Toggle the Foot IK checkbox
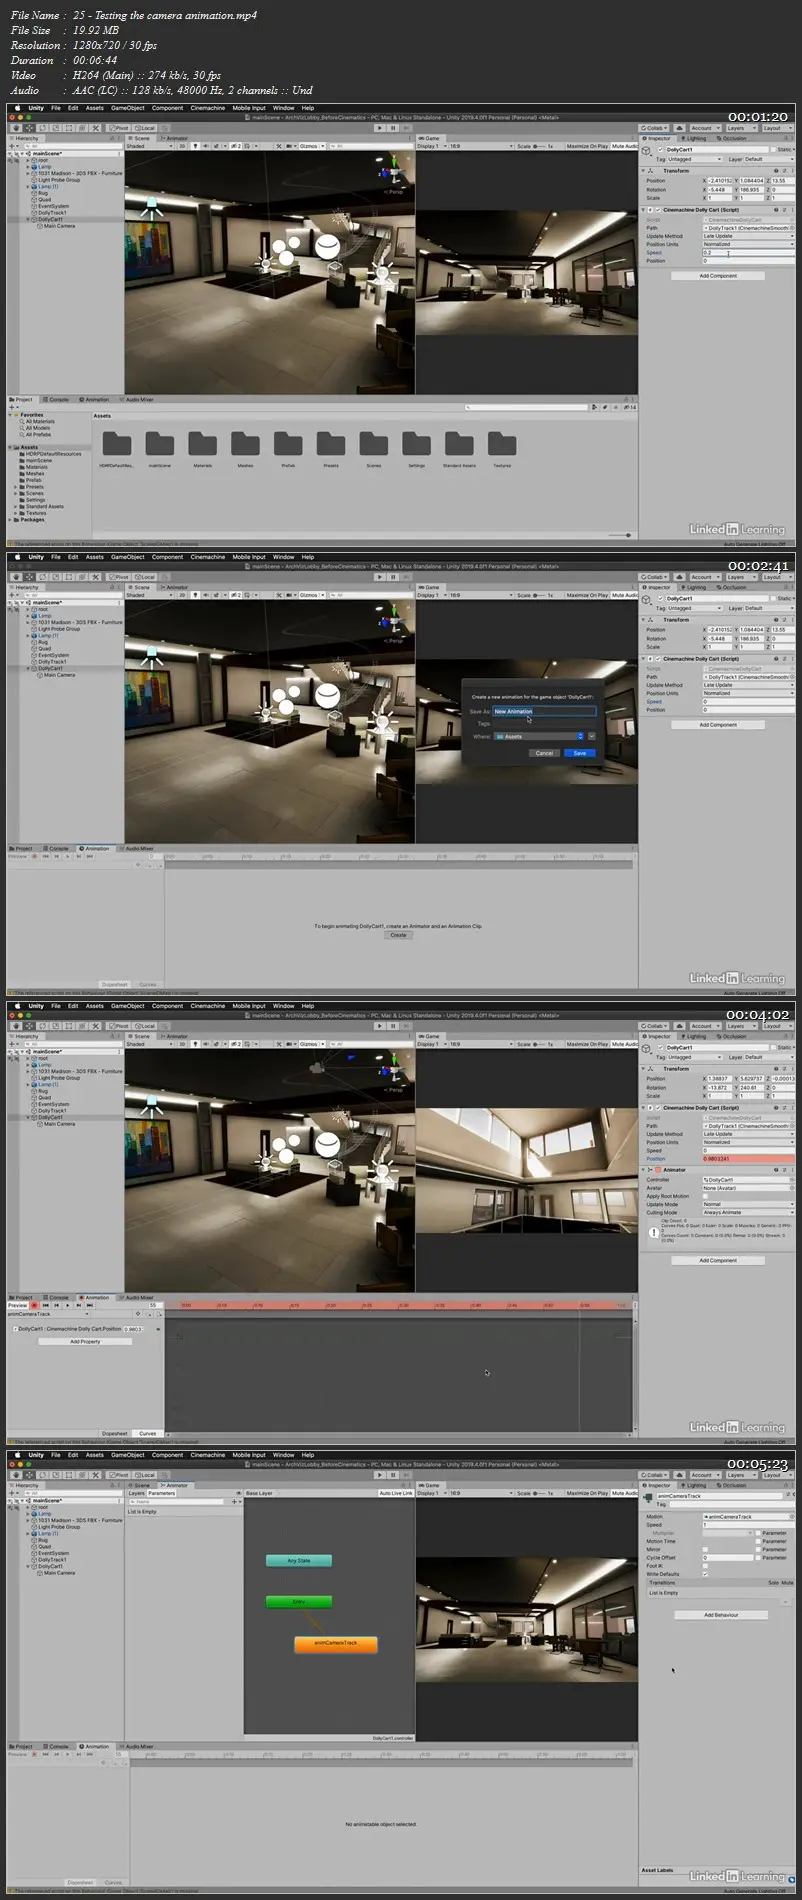 (x=706, y=1566)
